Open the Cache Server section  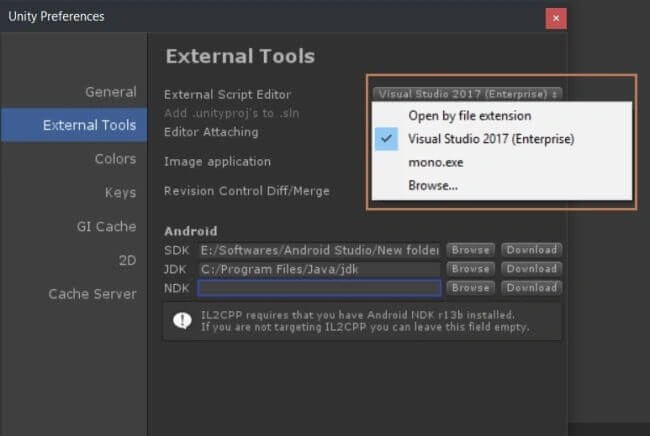[92, 294]
